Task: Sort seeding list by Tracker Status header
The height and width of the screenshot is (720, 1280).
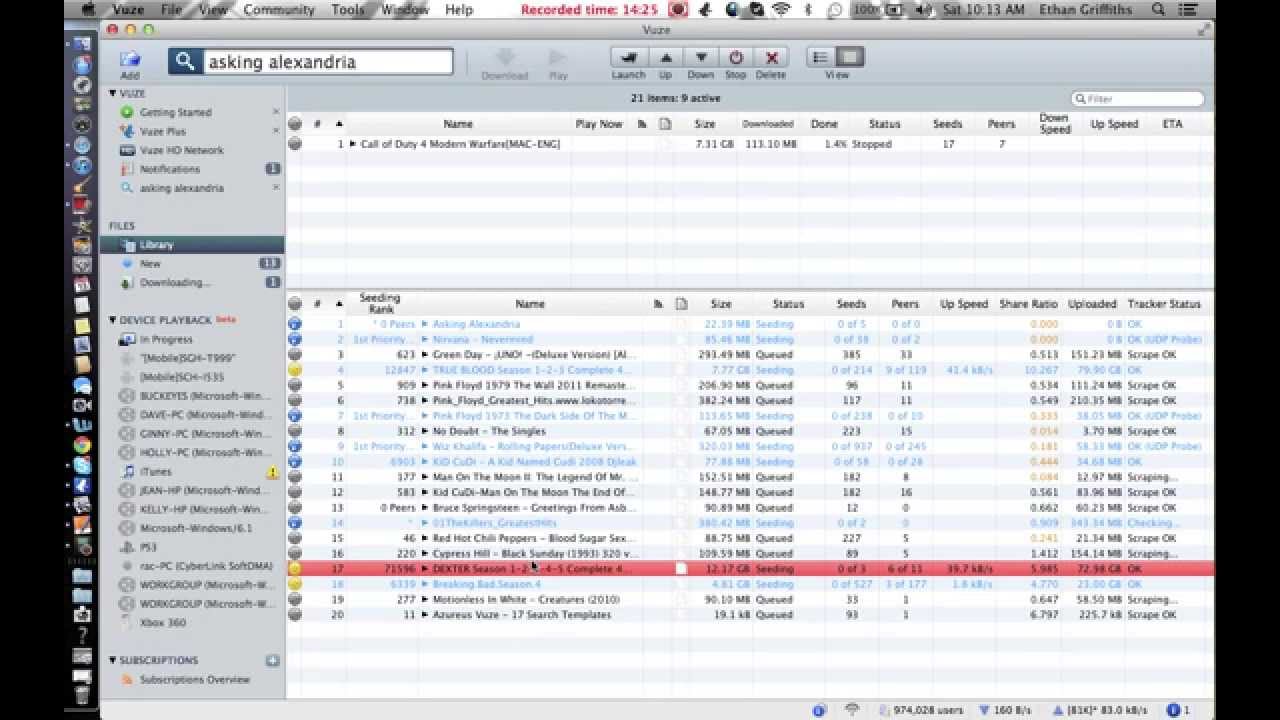Action: pyautogui.click(x=1164, y=304)
